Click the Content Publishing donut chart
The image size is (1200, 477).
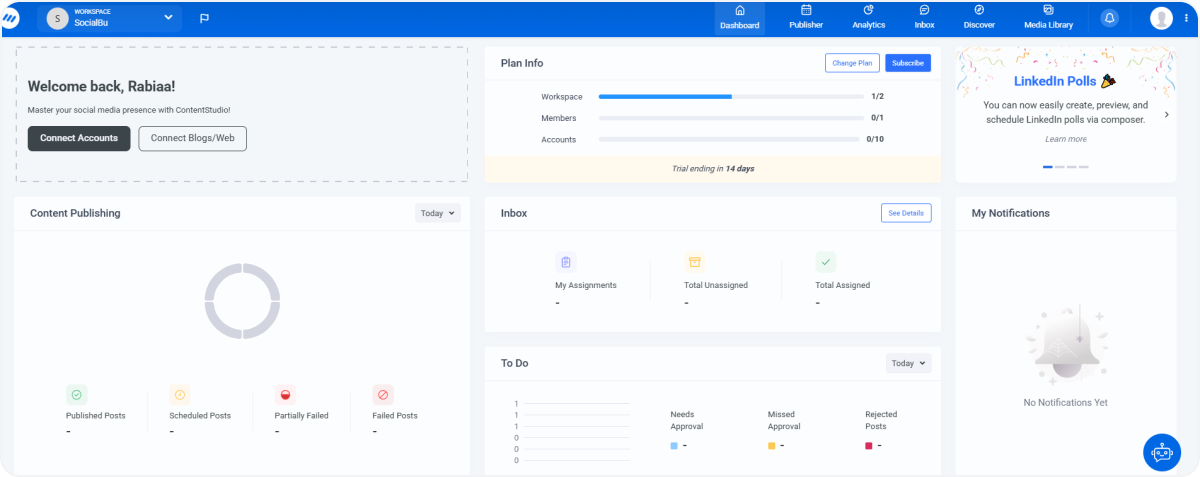point(242,301)
